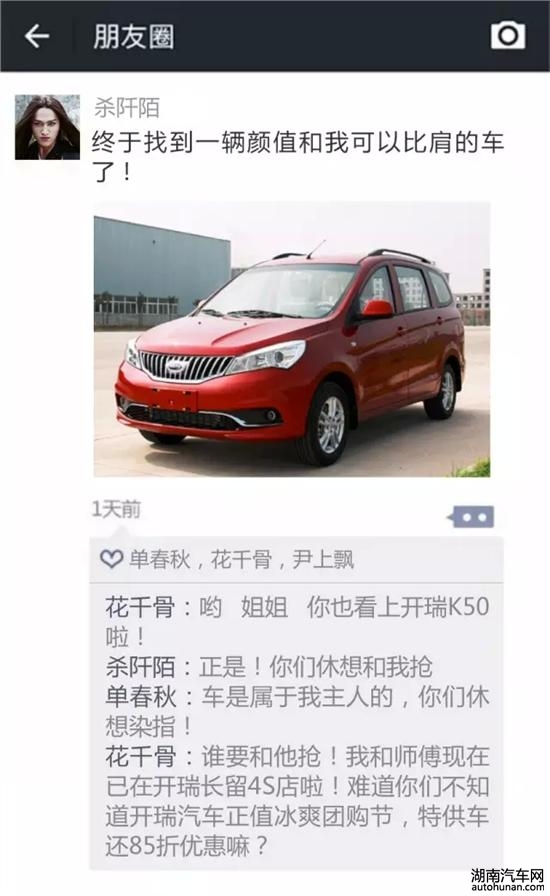Tap the 湖南汽车网 watermark logo

pos(508,879)
